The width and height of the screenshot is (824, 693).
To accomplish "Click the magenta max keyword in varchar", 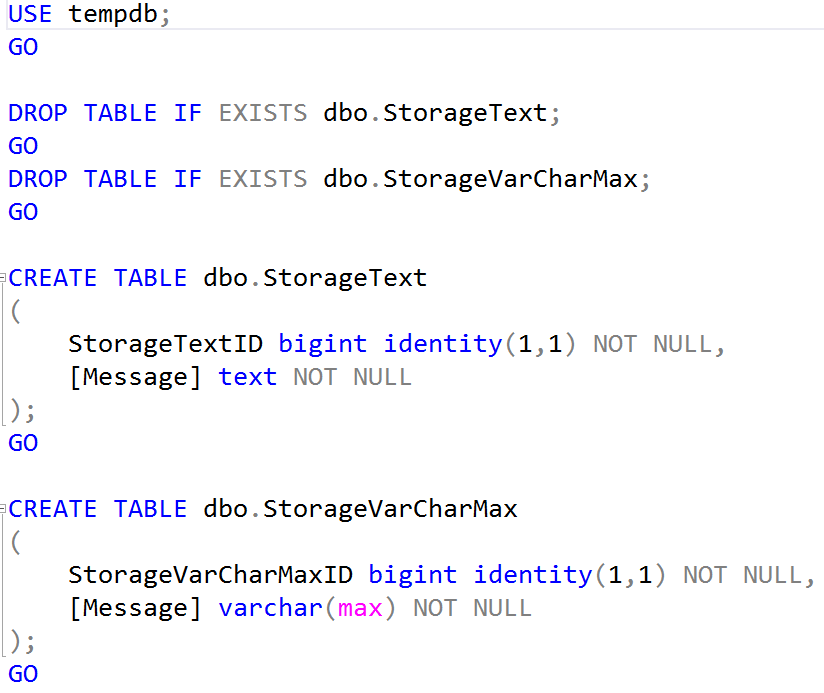I will click(360, 608).
